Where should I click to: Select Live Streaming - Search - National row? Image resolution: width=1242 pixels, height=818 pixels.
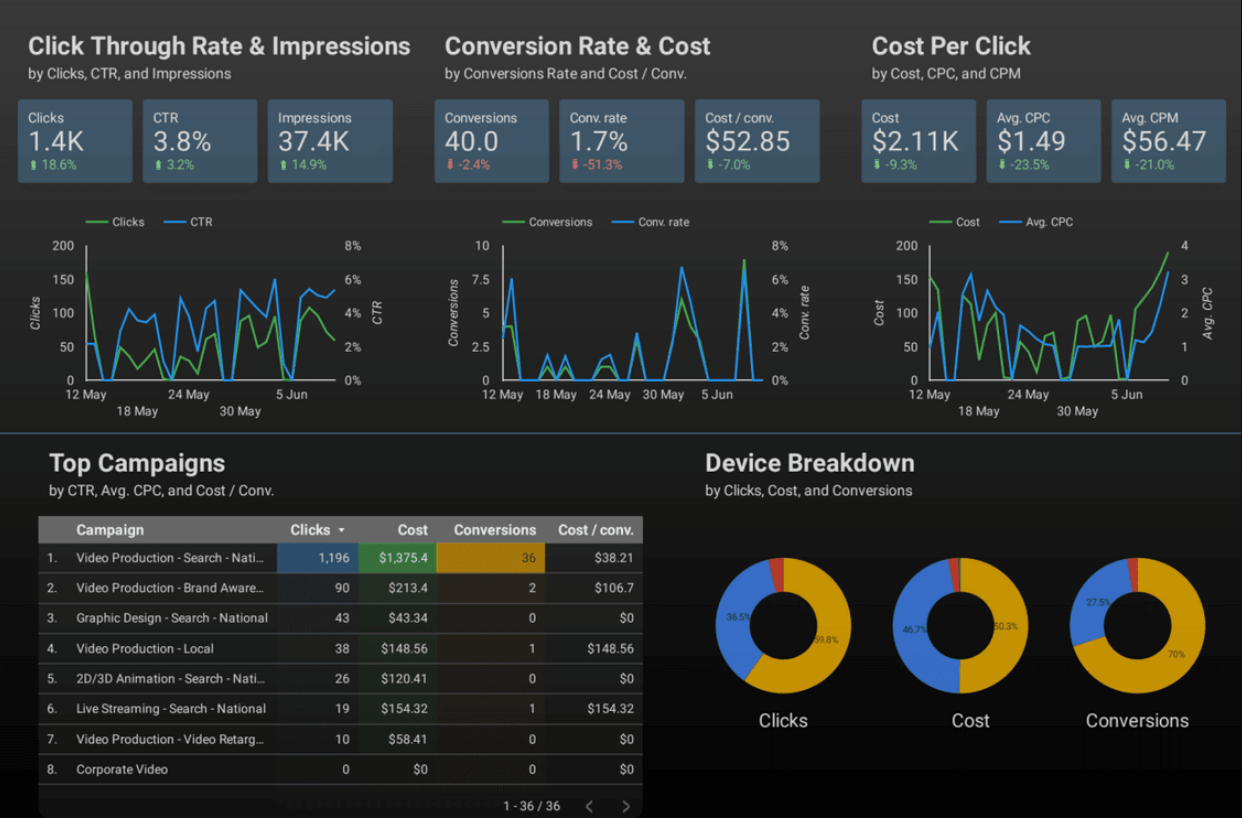click(x=341, y=709)
